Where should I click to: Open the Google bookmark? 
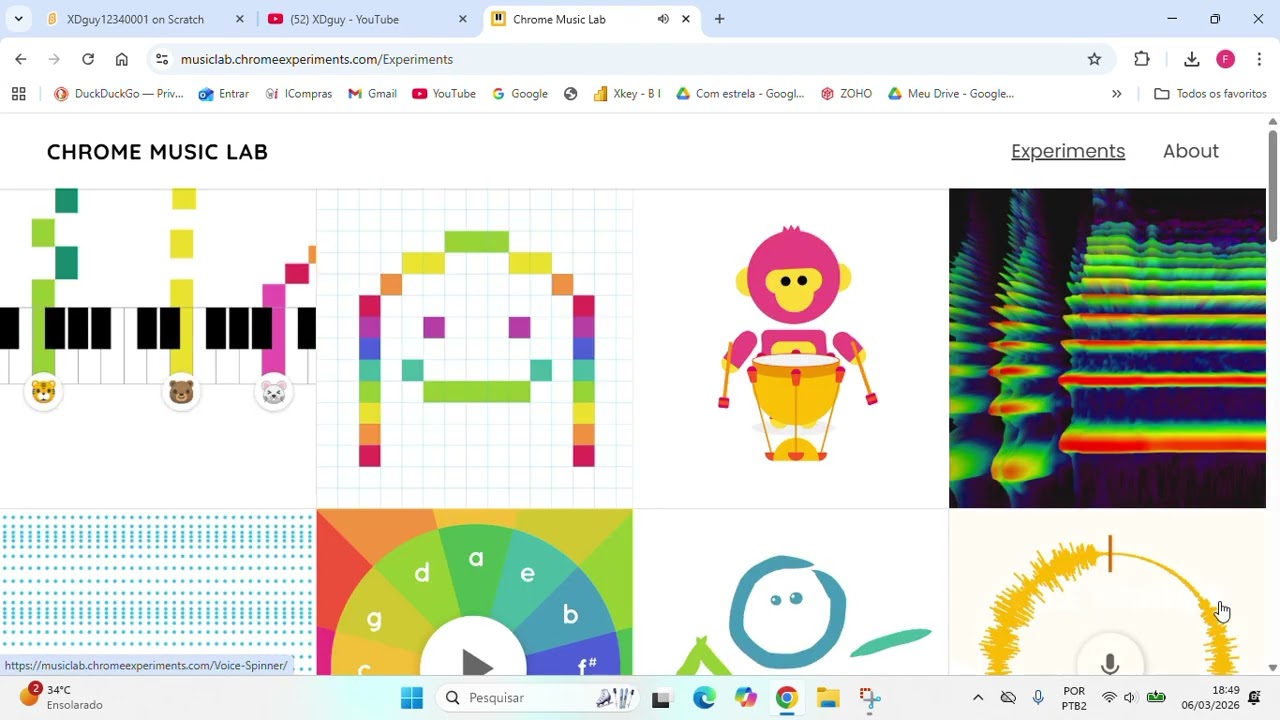click(x=520, y=94)
